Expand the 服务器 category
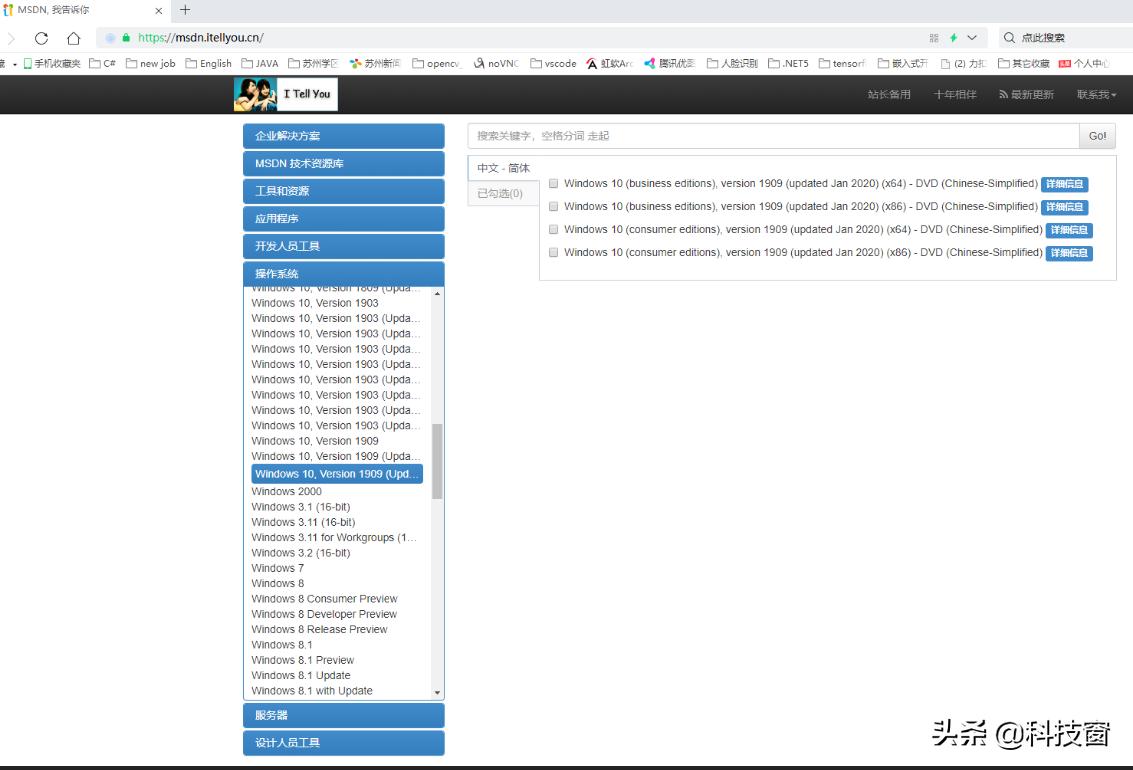 [x=343, y=715]
